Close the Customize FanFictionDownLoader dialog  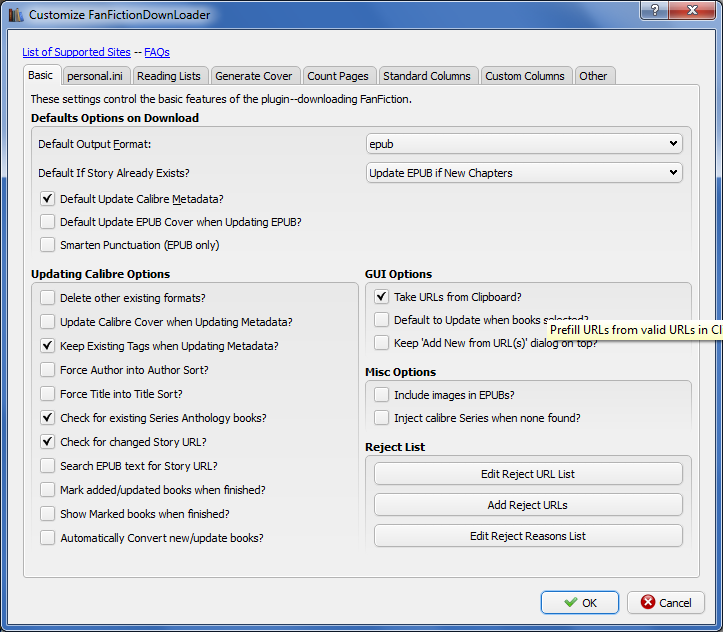click(692, 10)
